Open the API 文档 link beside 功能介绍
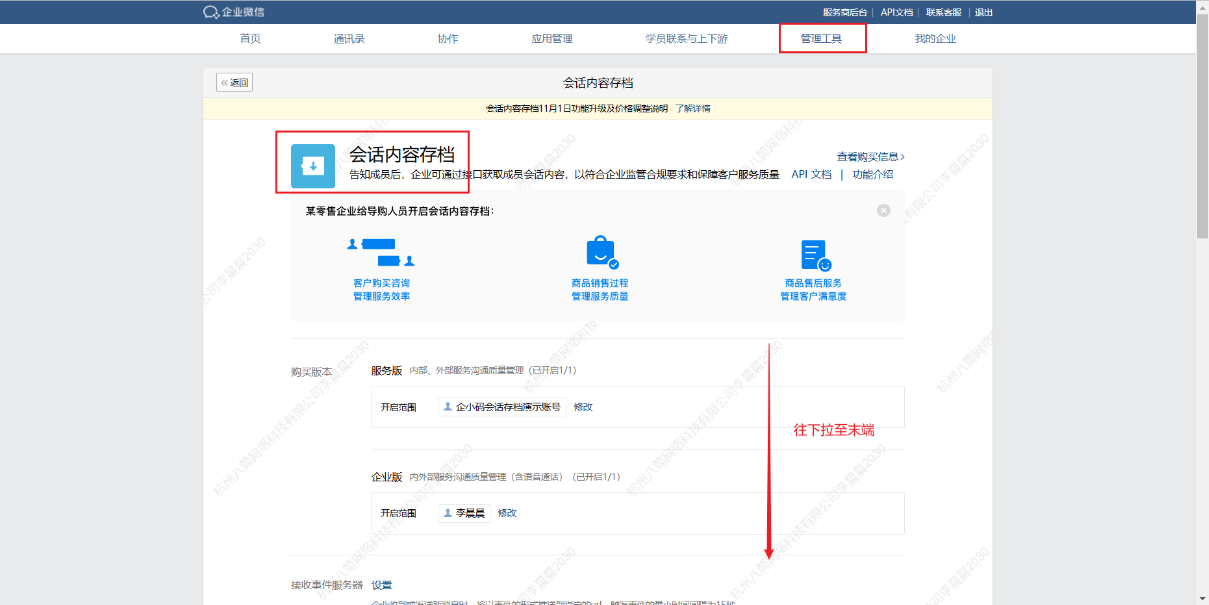This screenshot has height=605, width=1209. 811,174
